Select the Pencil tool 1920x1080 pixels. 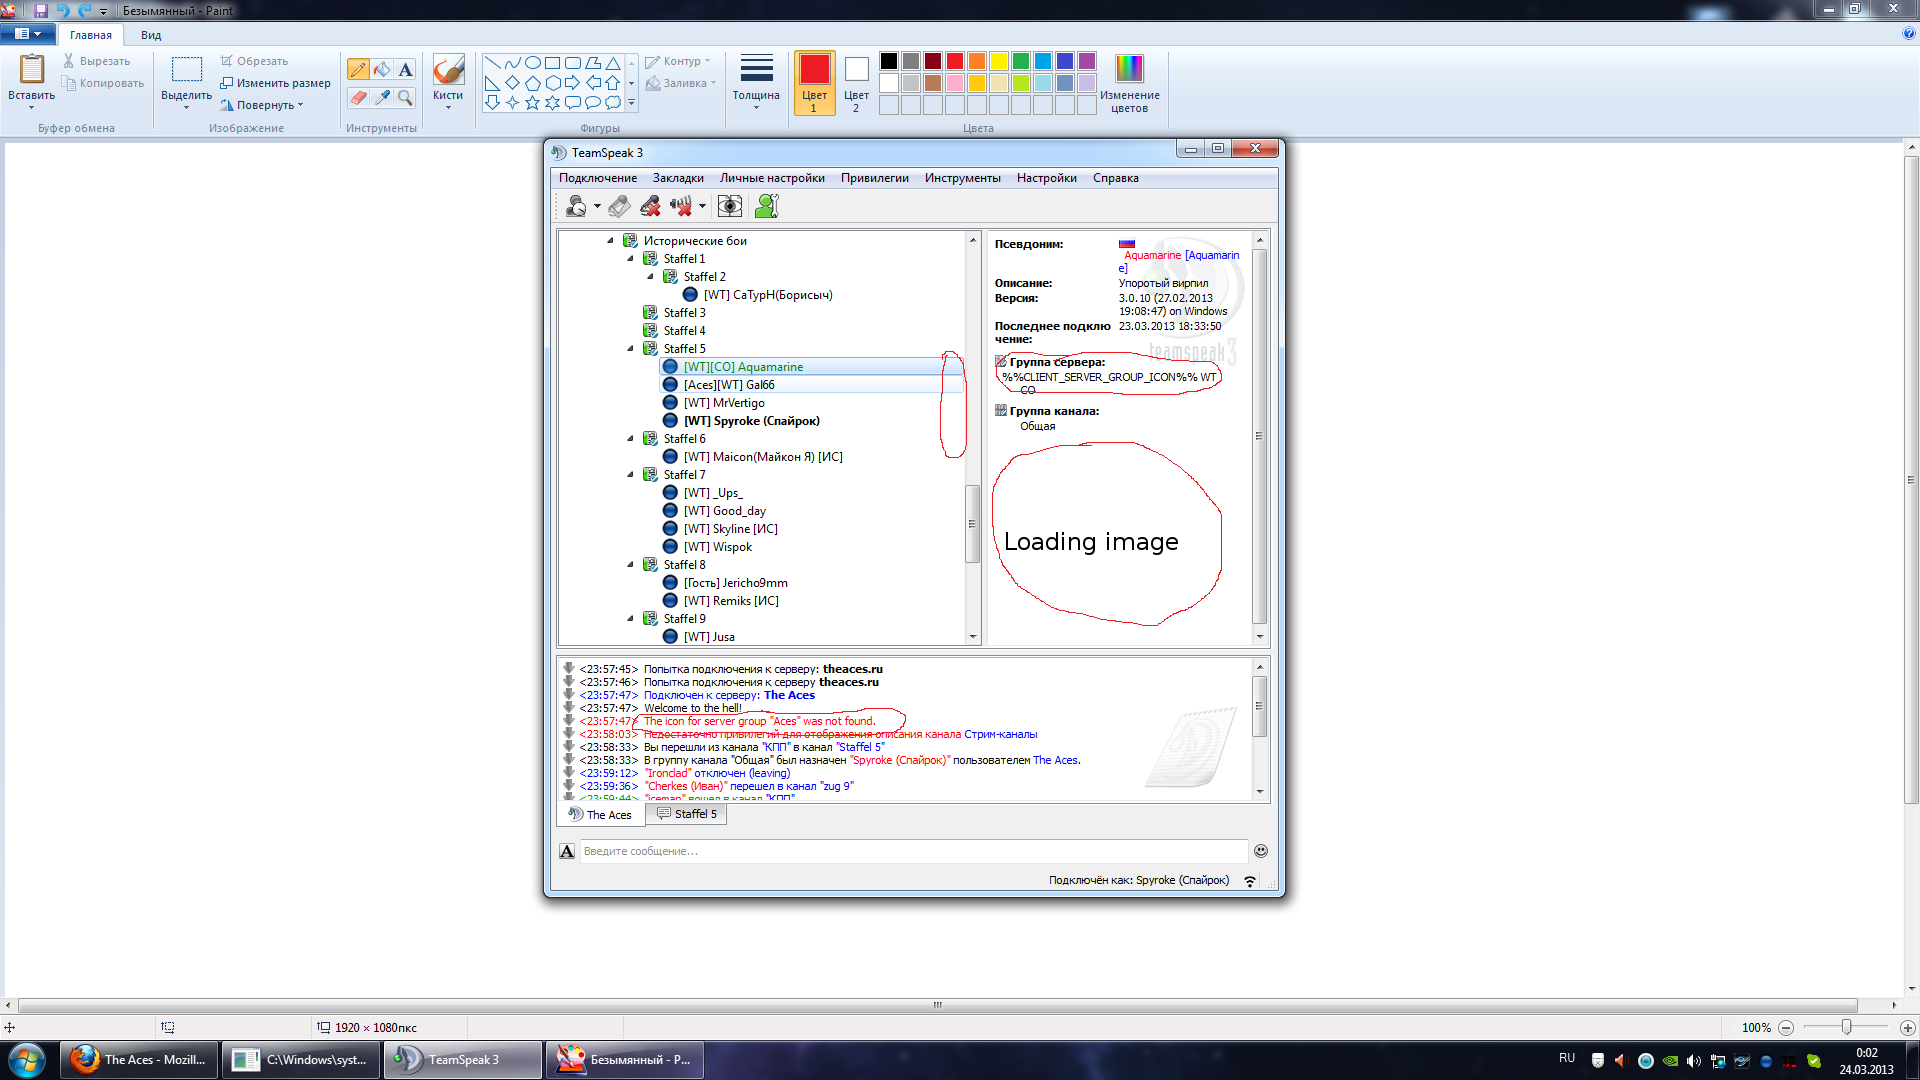358,69
